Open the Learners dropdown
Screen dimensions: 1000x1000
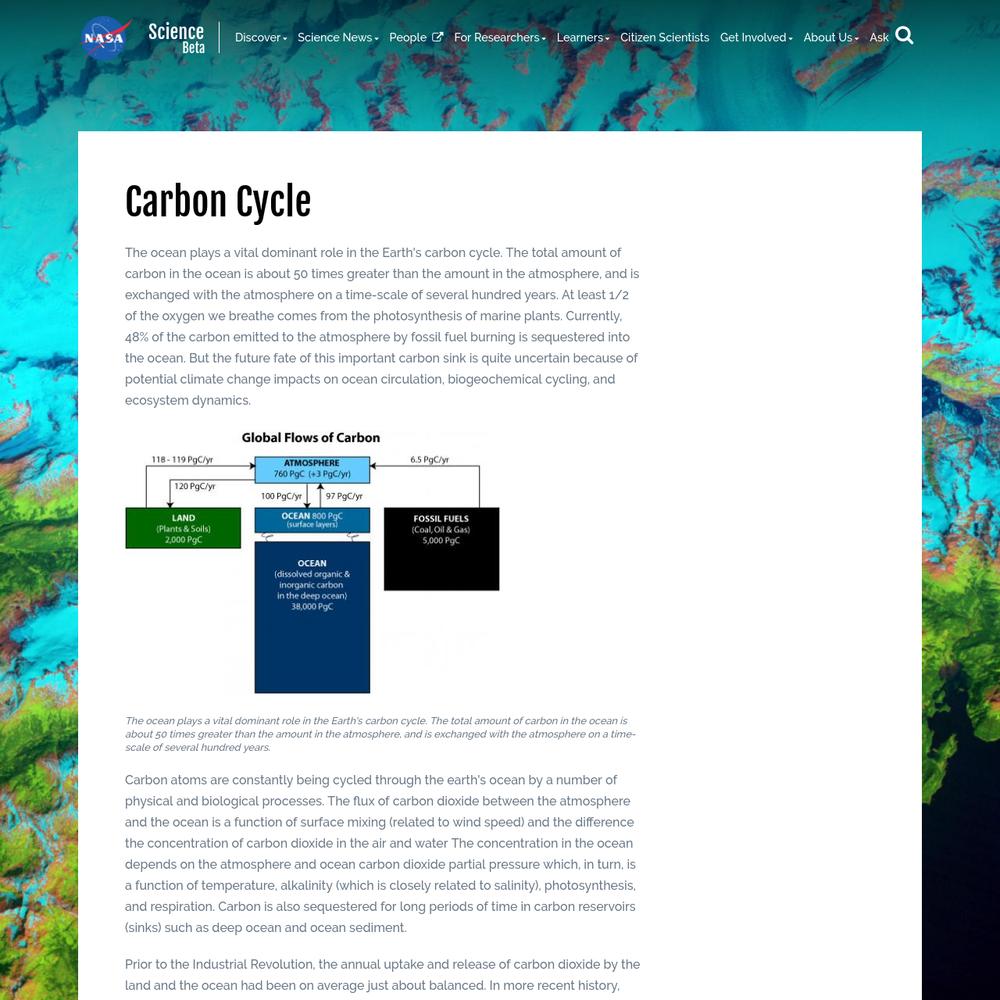click(583, 38)
